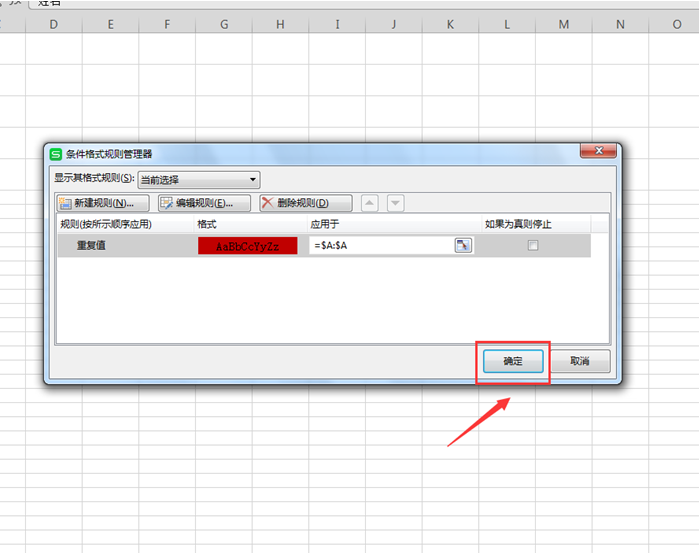Select column I header
The width and height of the screenshot is (699, 553).
click(337, 24)
